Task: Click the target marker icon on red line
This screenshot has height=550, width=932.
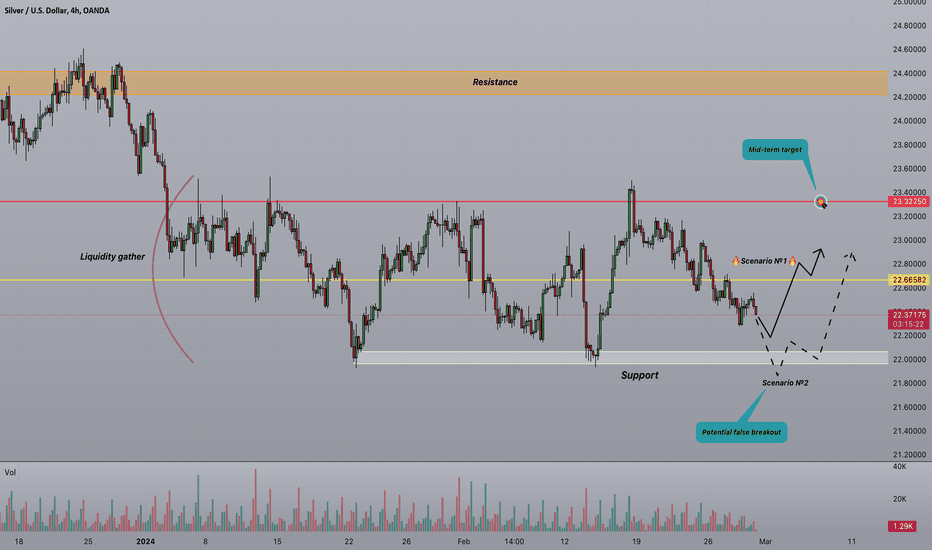Action: (821, 203)
